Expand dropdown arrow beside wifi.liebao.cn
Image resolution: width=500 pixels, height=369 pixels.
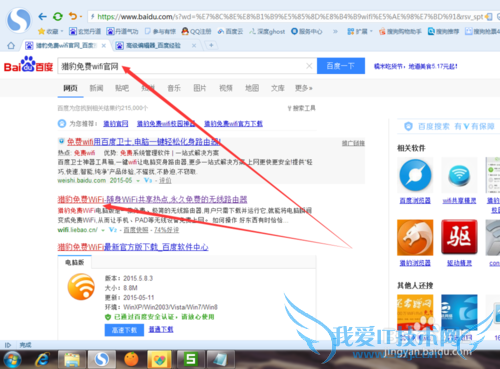pyautogui.click(x=103, y=230)
